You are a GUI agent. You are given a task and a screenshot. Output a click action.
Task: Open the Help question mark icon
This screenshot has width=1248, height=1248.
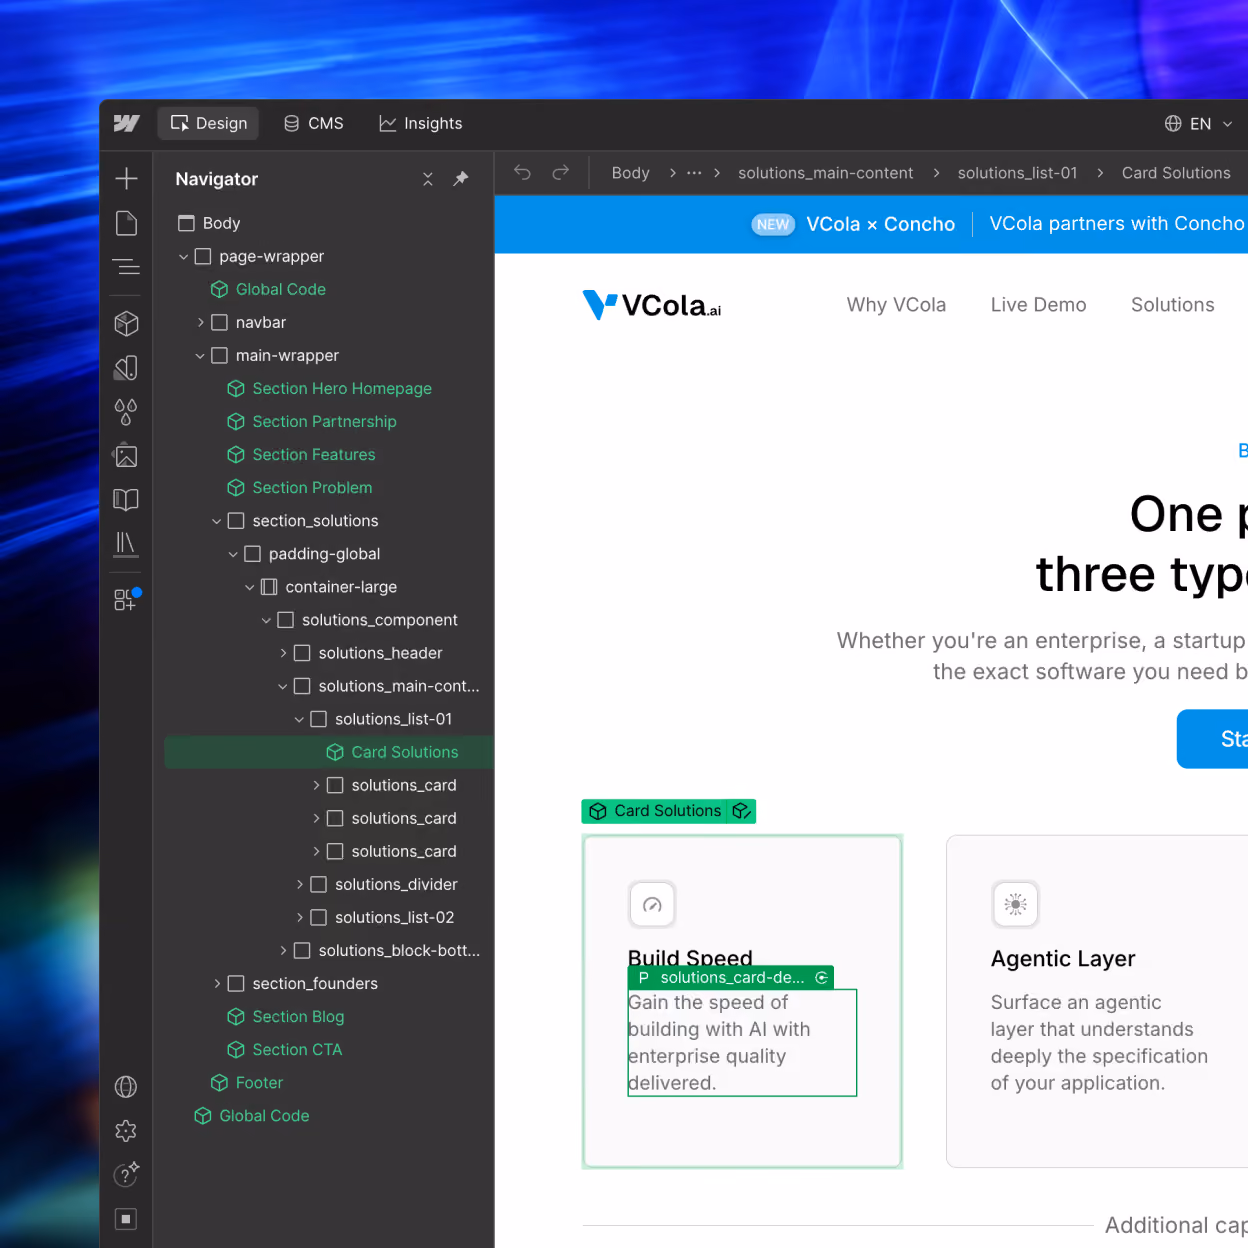126,1174
